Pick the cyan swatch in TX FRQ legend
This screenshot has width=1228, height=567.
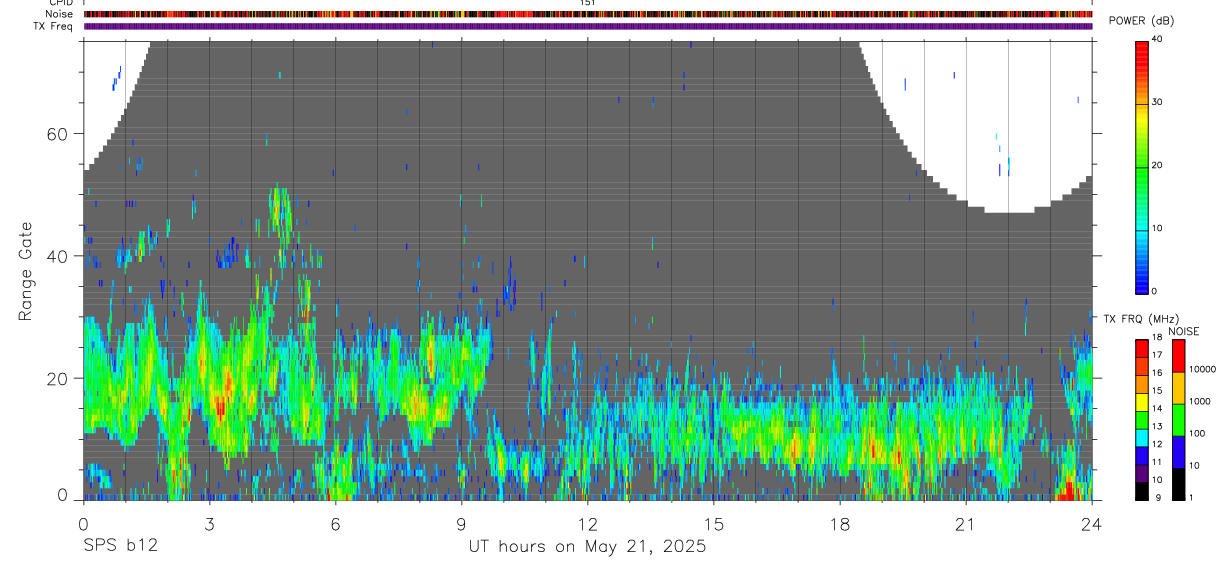(1142, 438)
